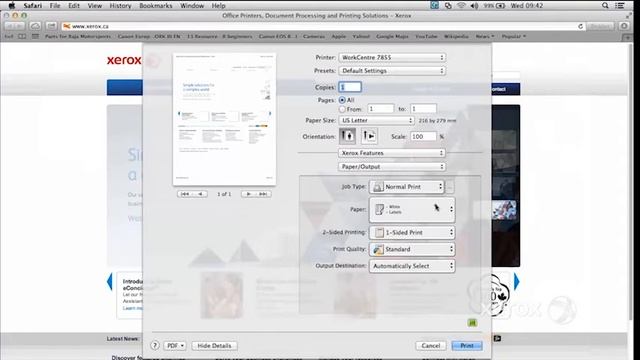Open the Printer dropdown WorkCentre 7855

(392, 58)
